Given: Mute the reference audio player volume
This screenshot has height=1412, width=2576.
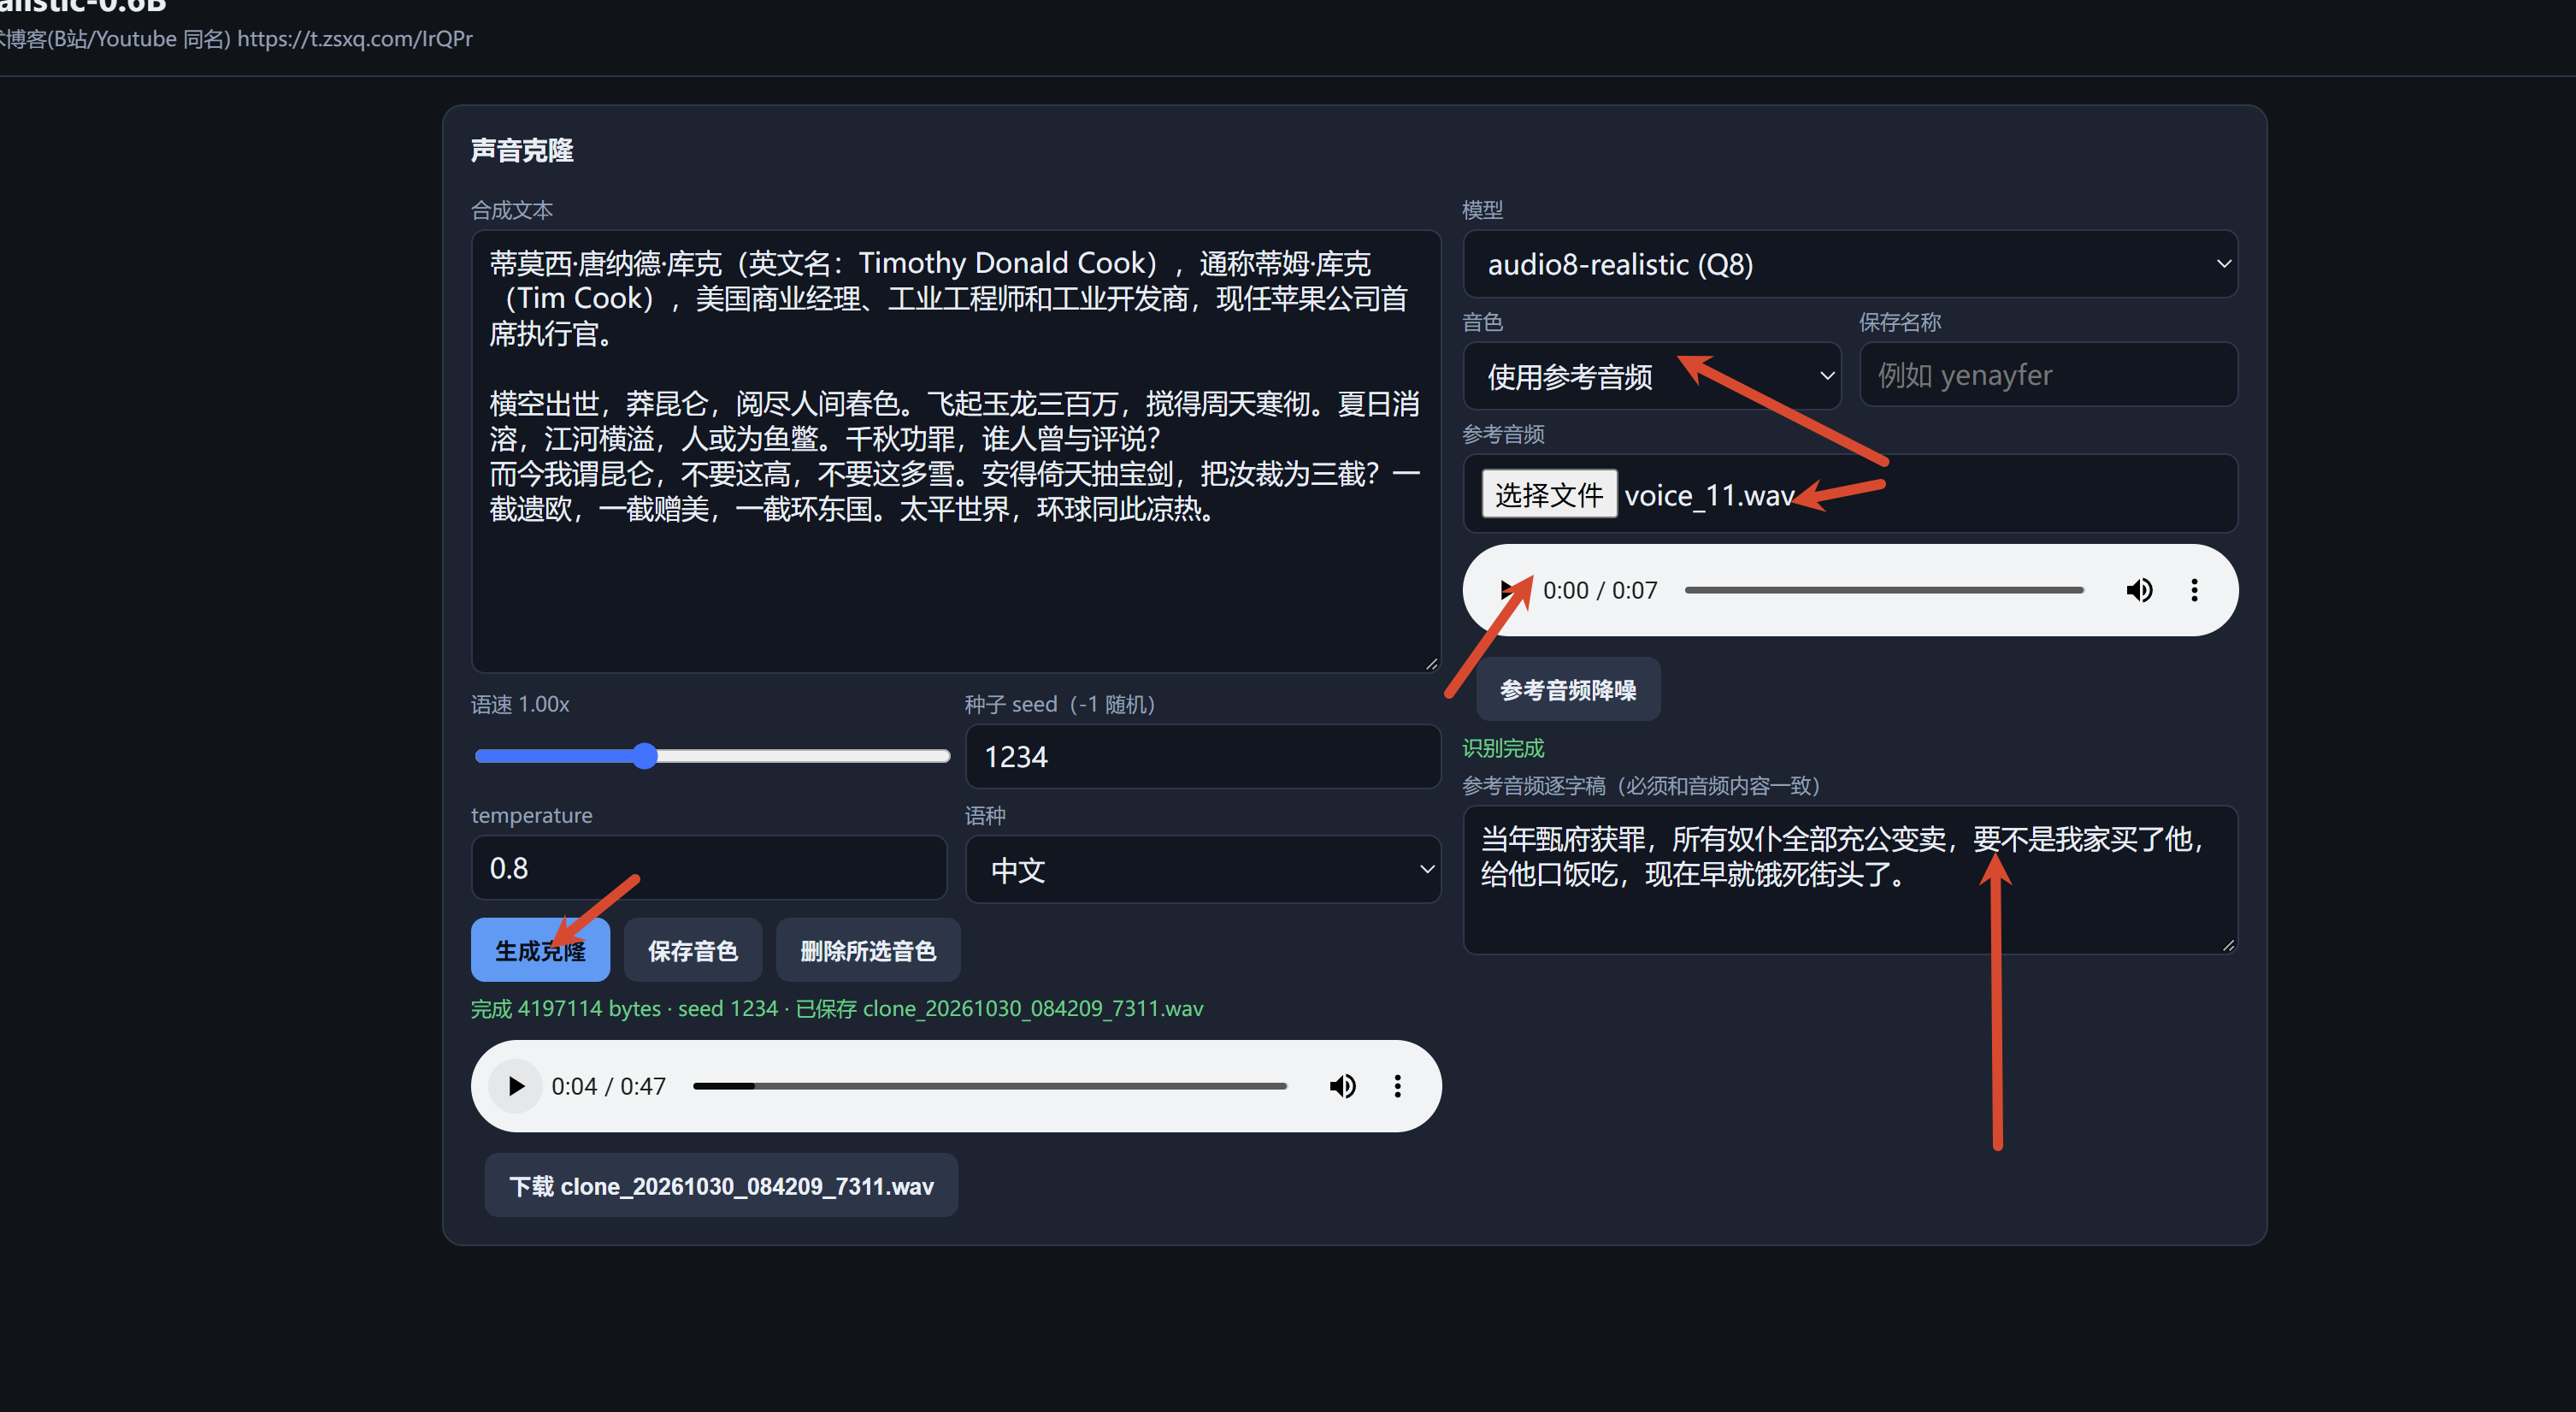Looking at the screenshot, I should coord(2139,590).
